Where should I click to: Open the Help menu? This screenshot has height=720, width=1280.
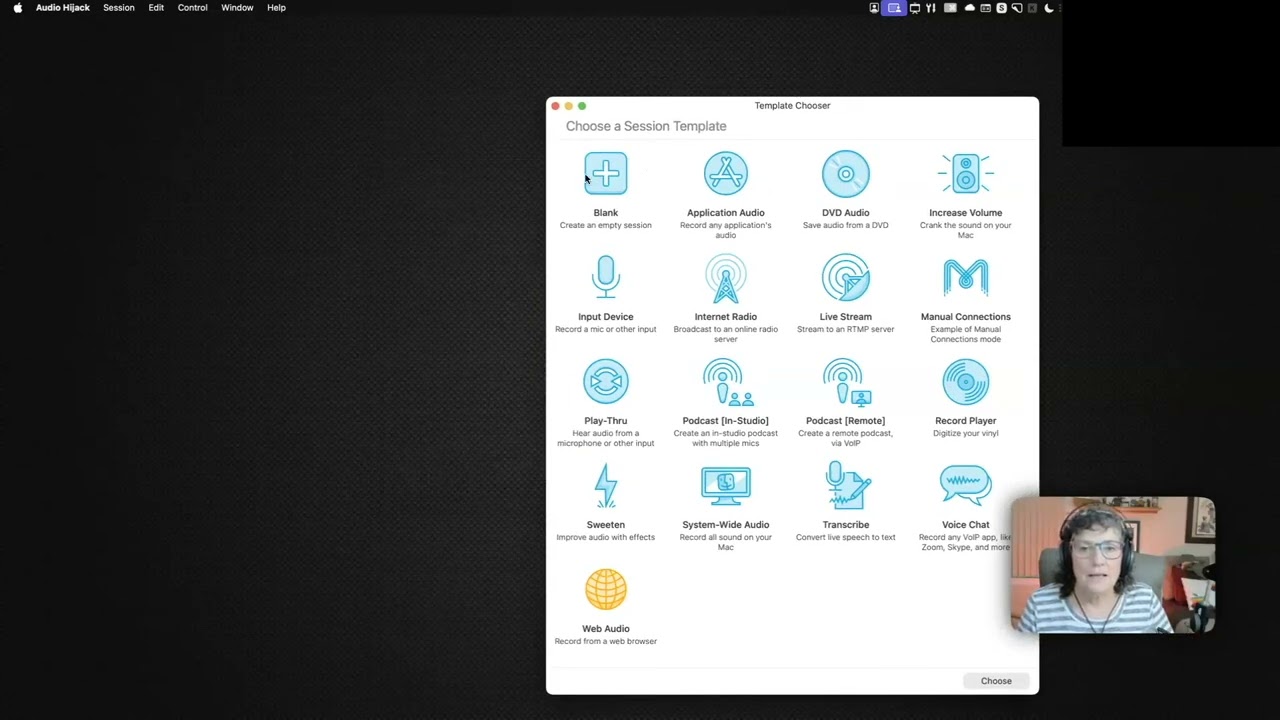pyautogui.click(x=276, y=8)
